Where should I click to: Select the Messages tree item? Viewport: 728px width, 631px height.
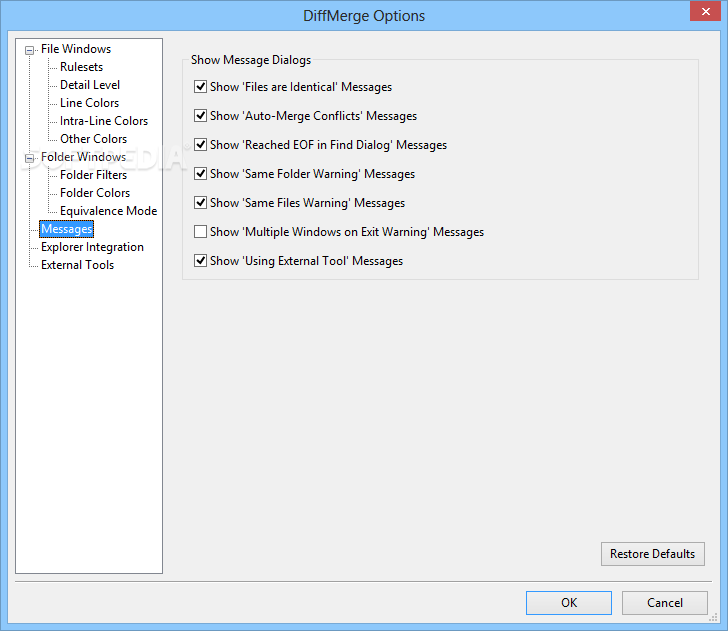(66, 229)
